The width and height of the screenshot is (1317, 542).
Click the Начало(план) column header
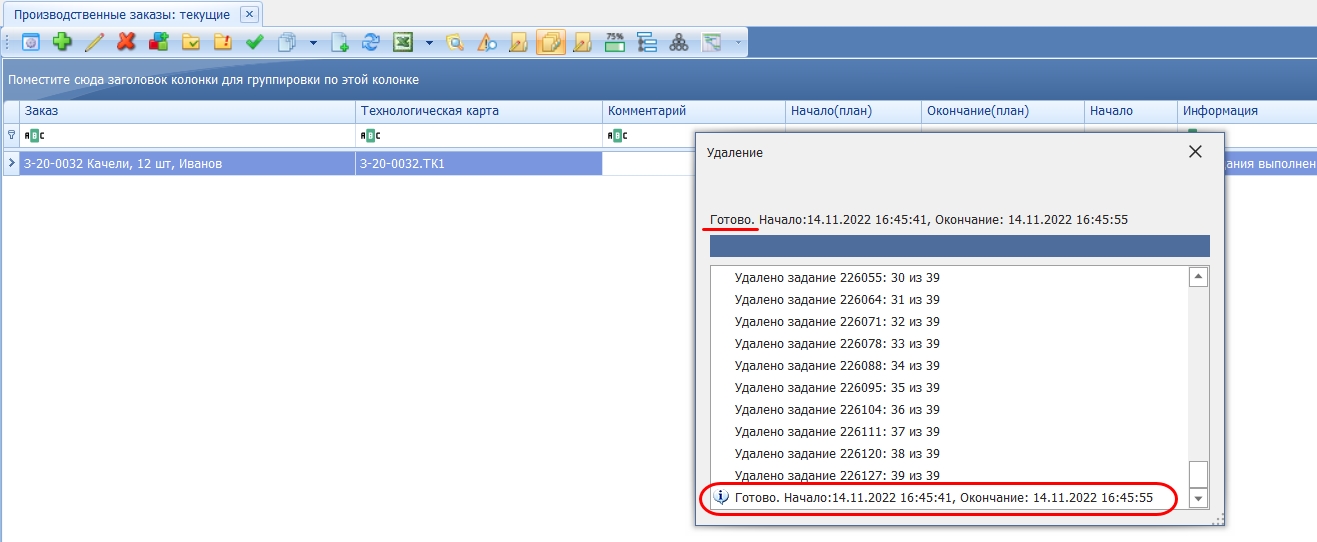point(852,111)
